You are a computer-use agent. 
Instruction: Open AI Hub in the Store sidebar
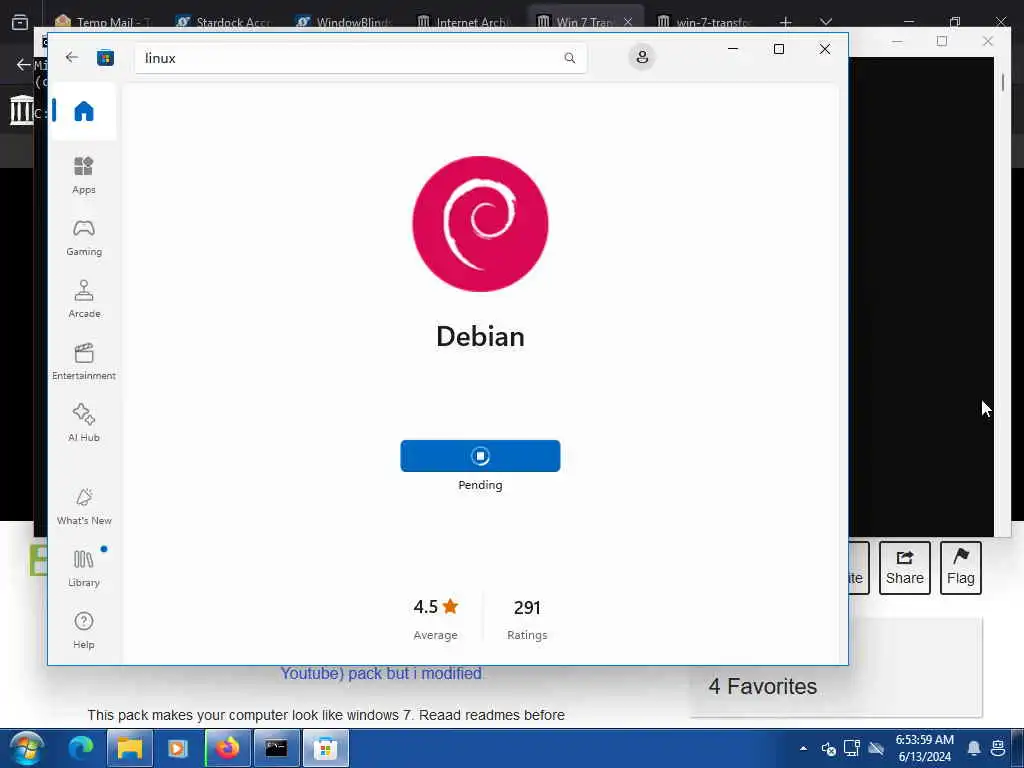(84, 423)
